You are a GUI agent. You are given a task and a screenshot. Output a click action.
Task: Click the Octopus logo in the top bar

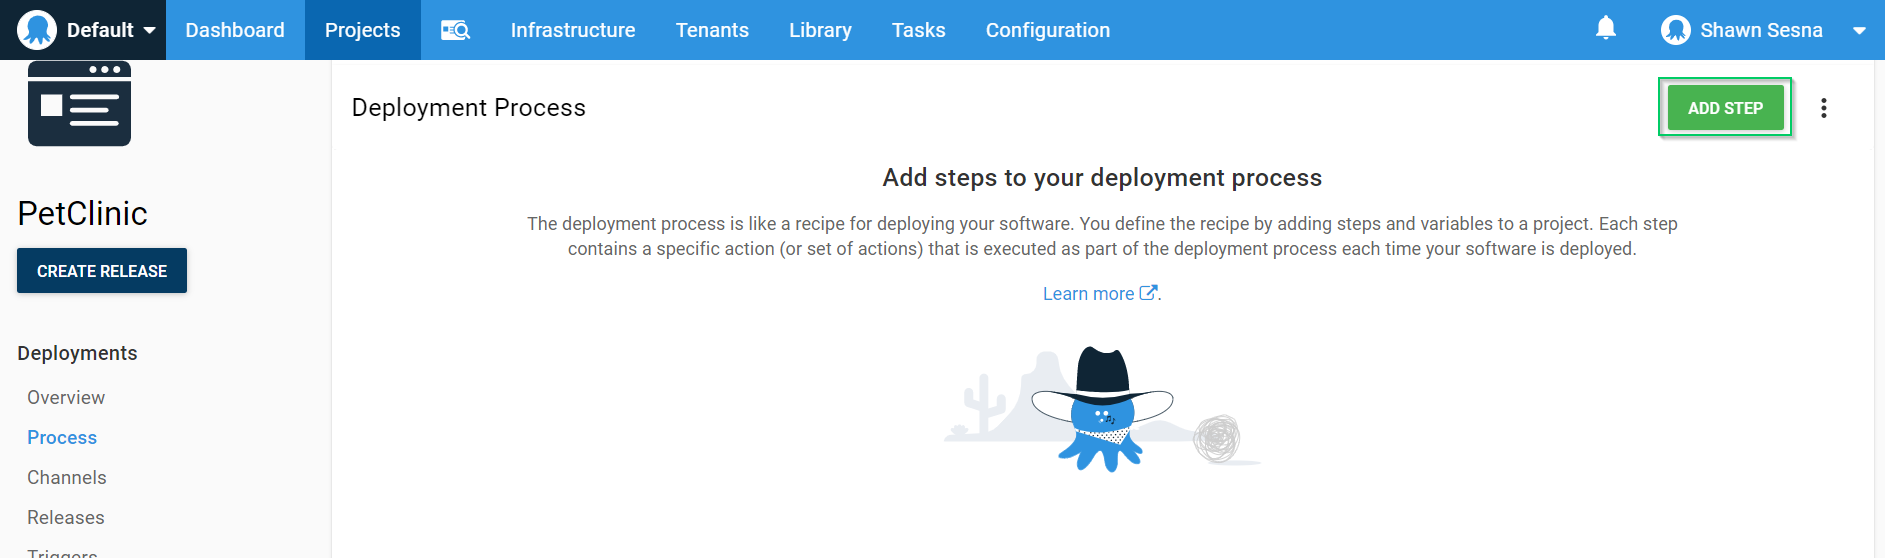coord(37,30)
